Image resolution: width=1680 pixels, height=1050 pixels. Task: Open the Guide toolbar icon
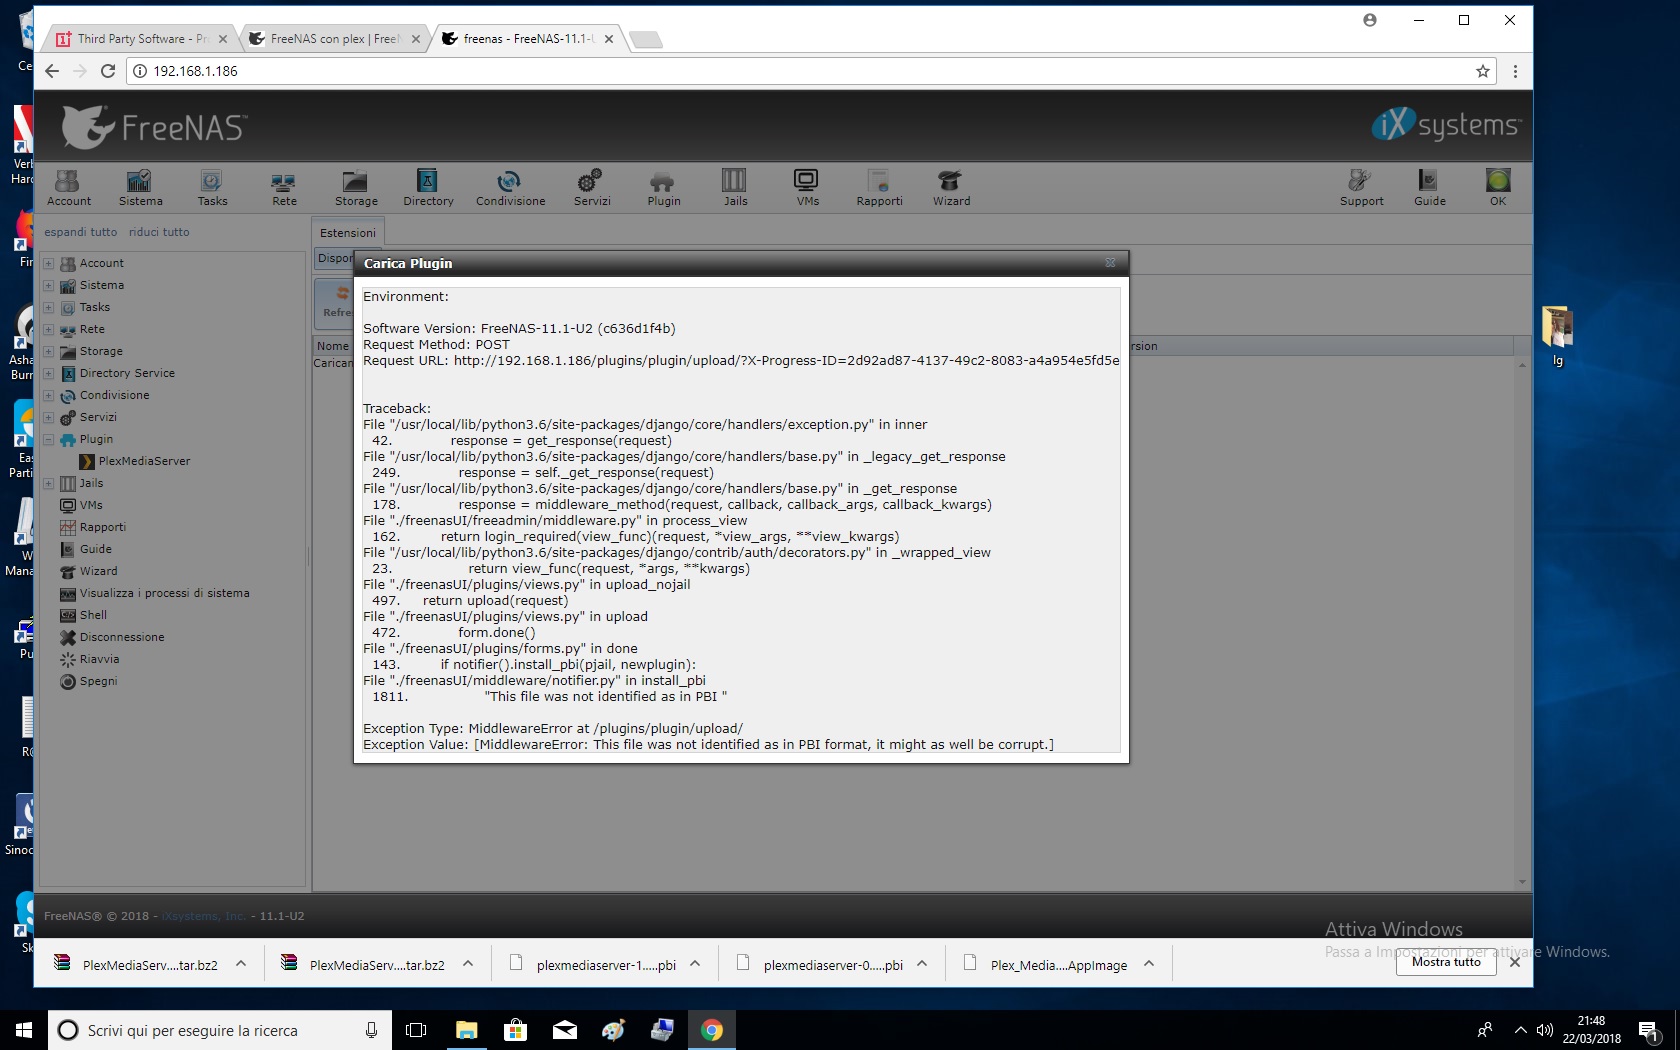pos(1429,187)
